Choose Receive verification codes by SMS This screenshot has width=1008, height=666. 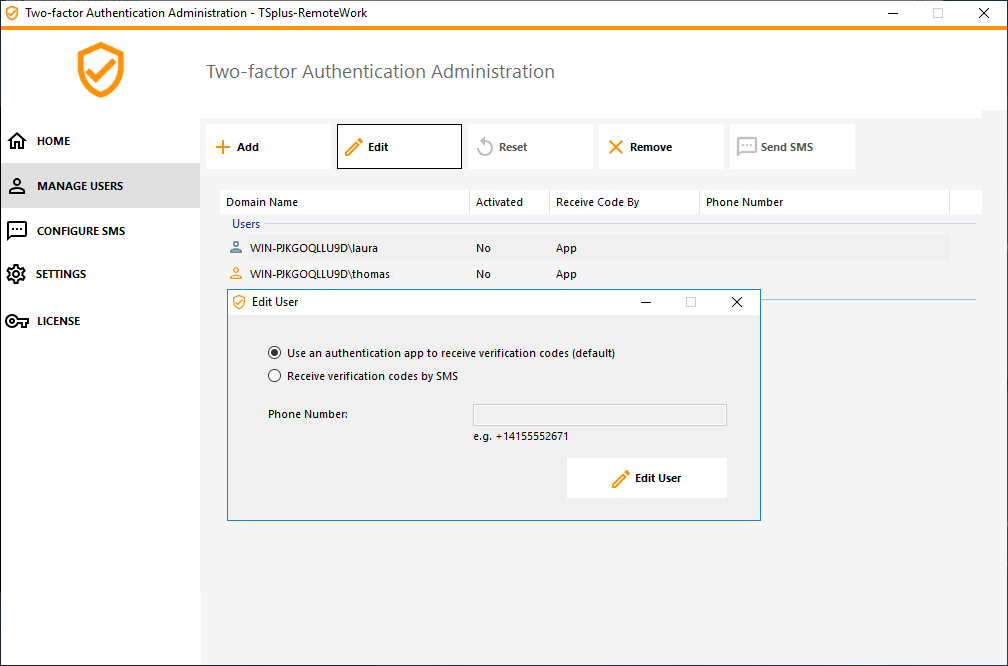point(275,376)
